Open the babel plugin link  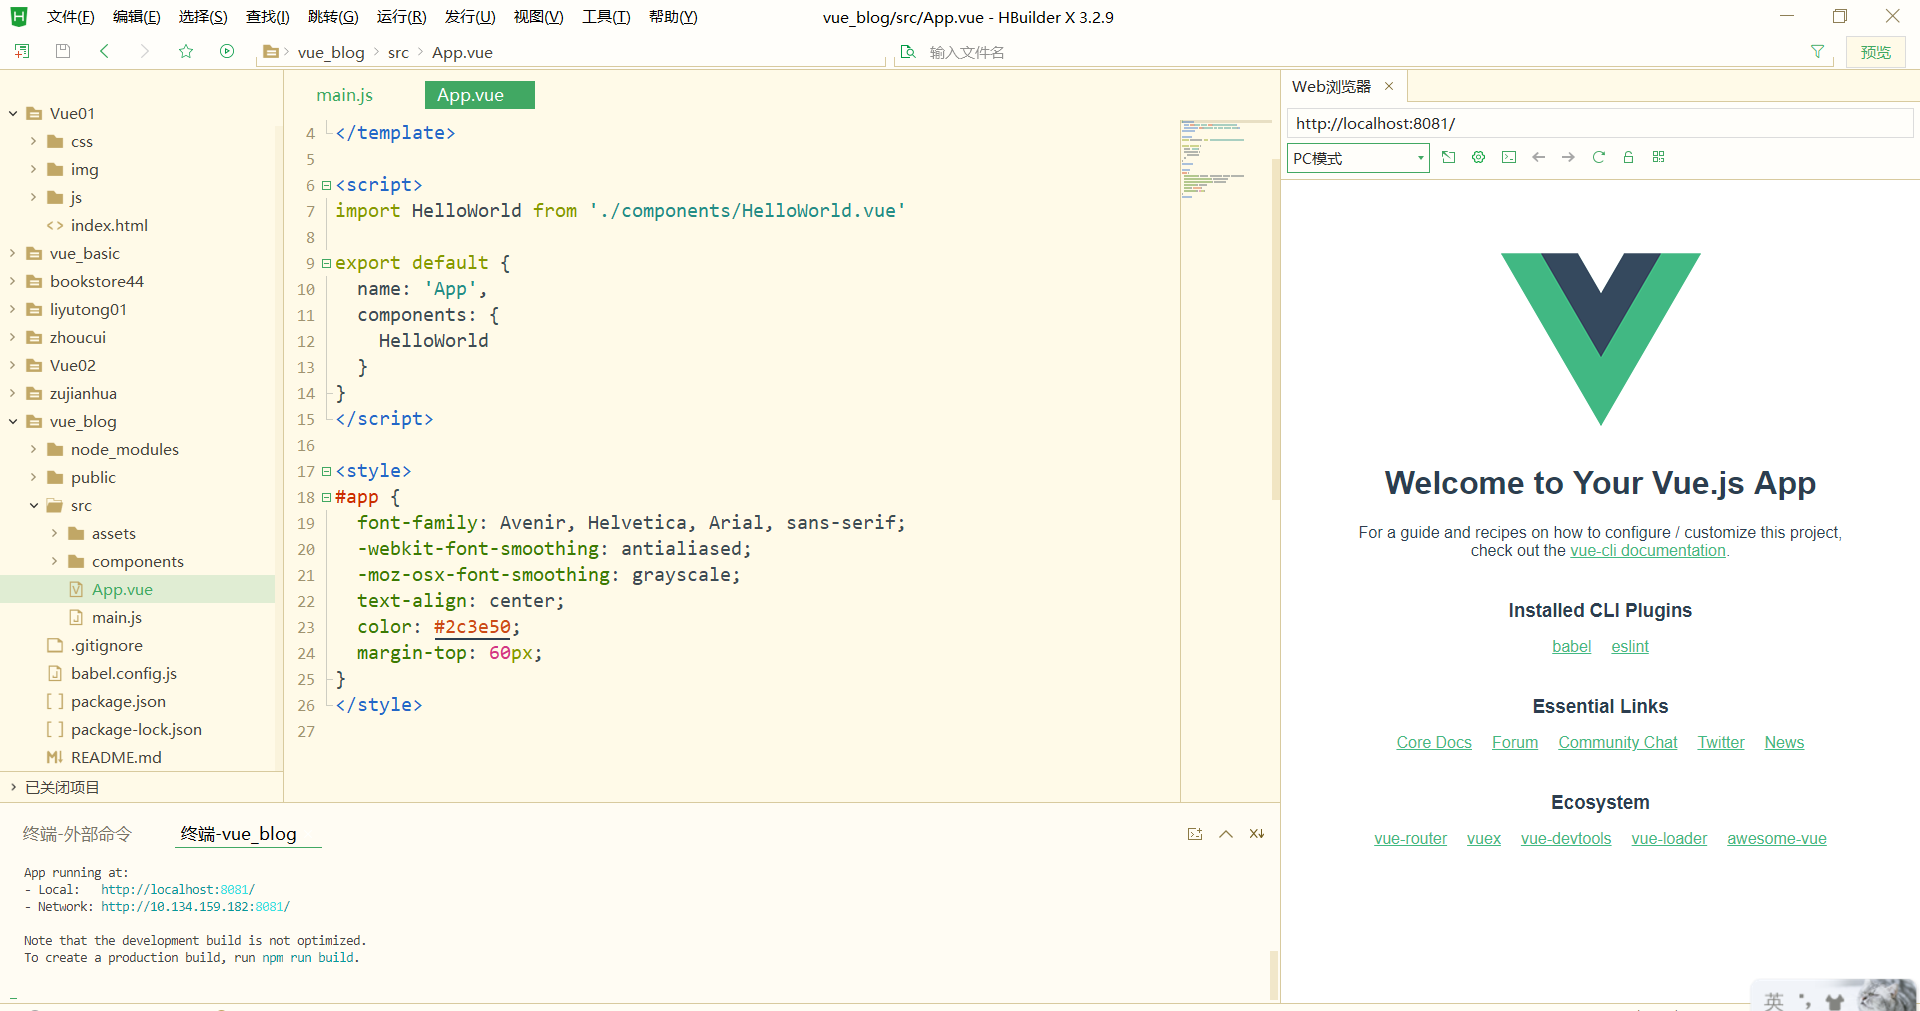pos(1571,647)
